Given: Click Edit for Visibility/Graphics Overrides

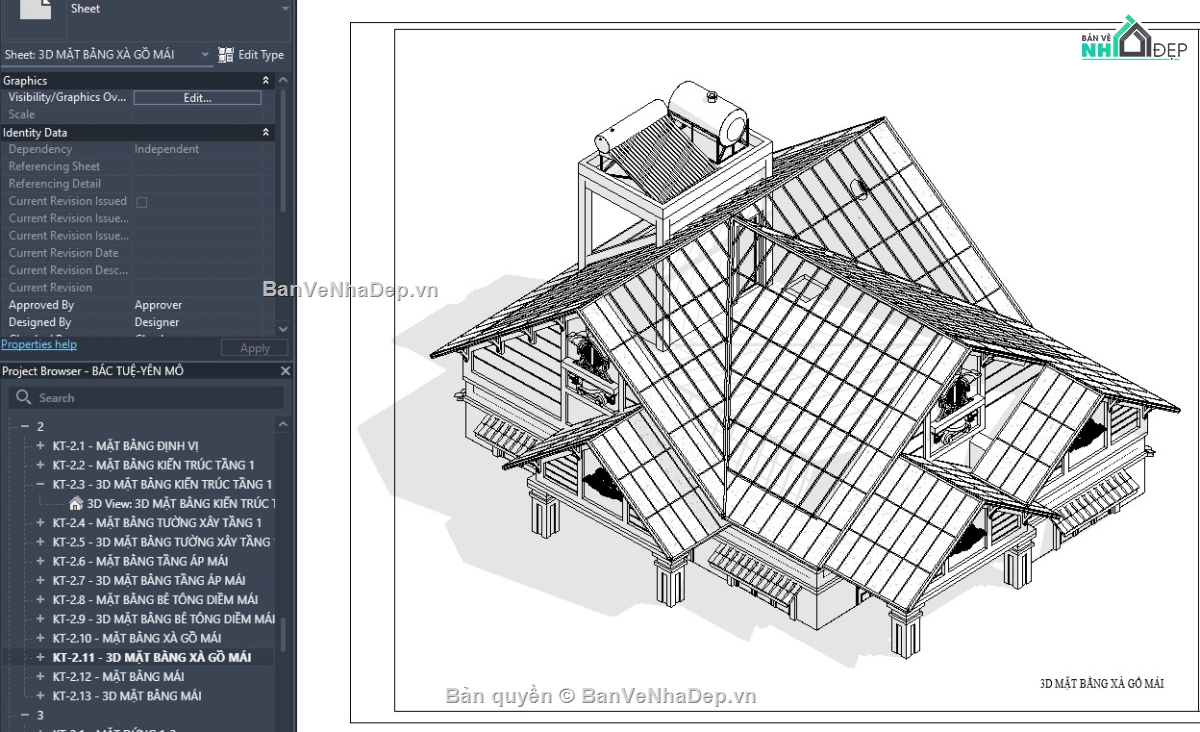Looking at the screenshot, I should click(x=197, y=98).
